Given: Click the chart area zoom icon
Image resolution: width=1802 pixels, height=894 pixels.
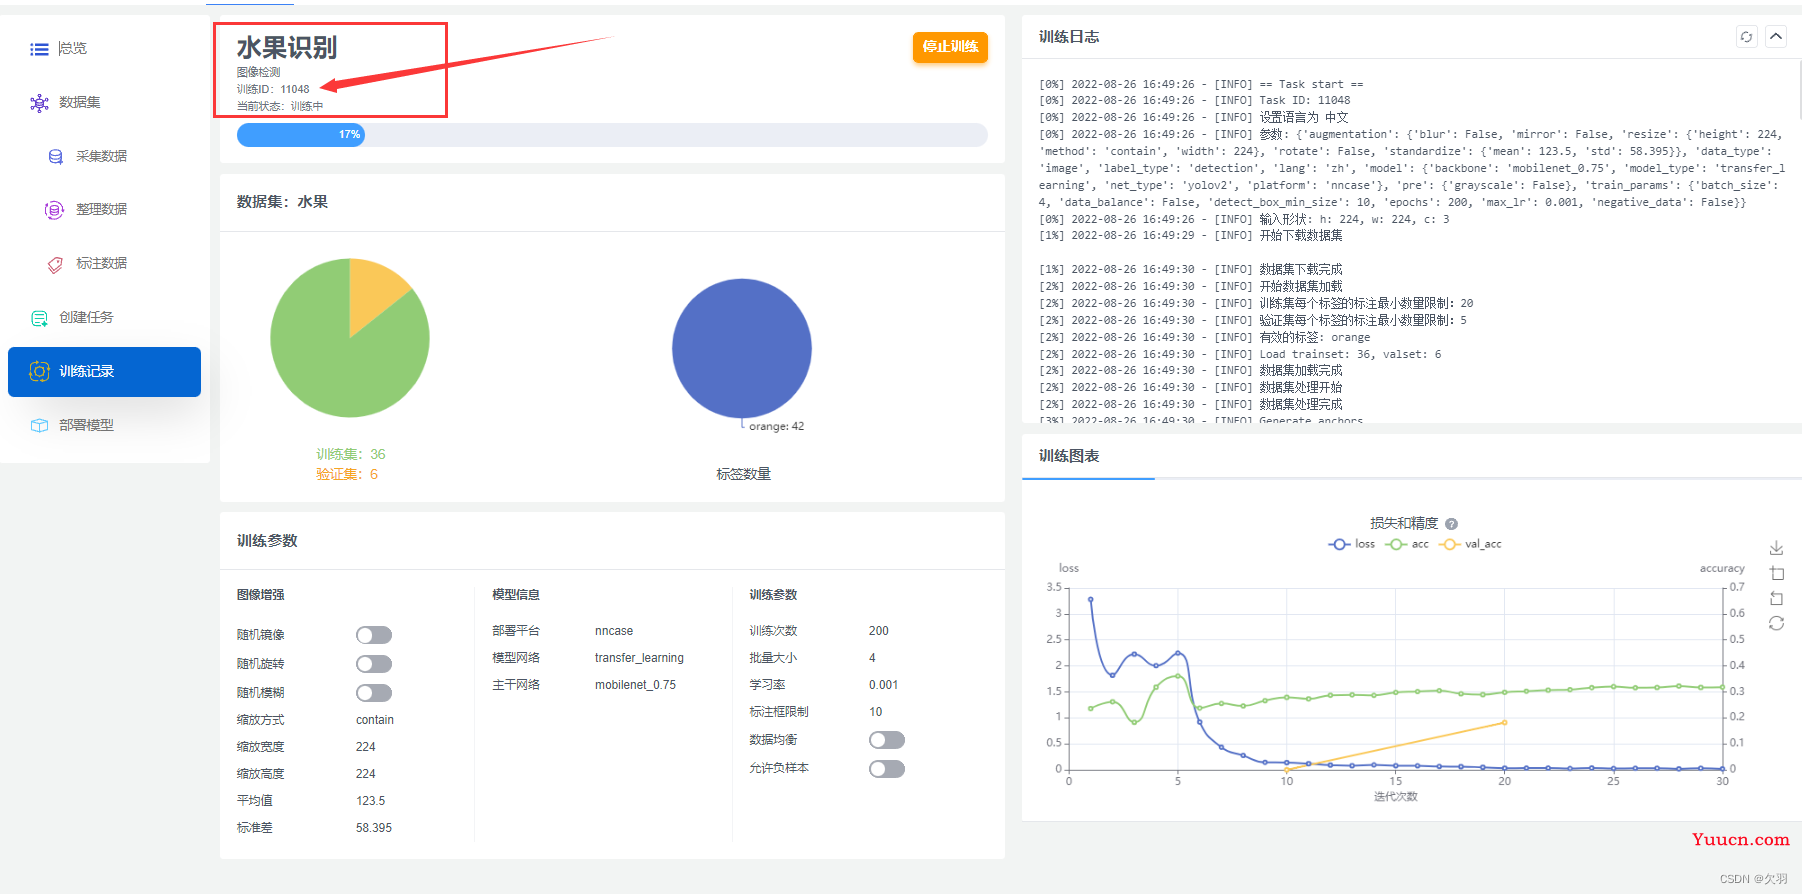Looking at the screenshot, I should [1776, 573].
